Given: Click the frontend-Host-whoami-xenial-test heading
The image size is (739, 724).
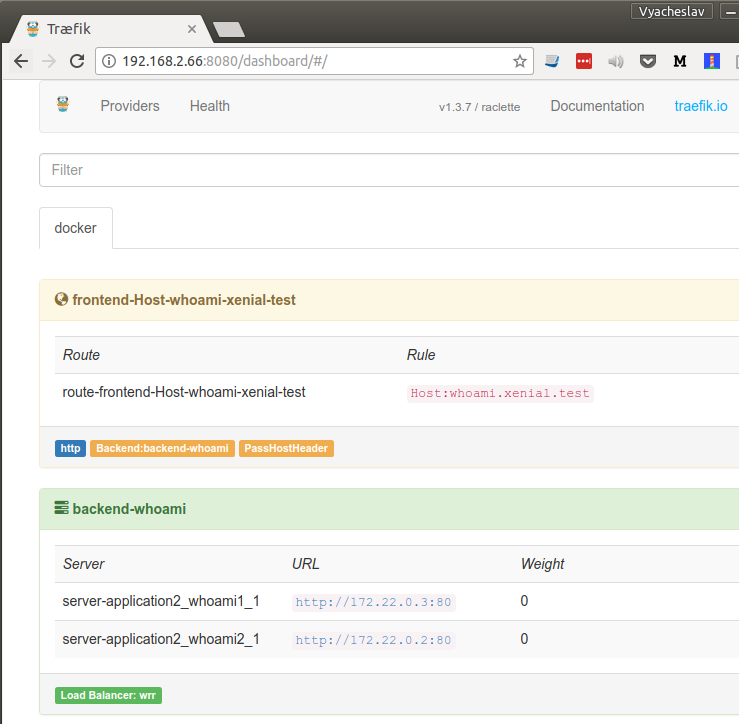Looking at the screenshot, I should pos(184,300).
